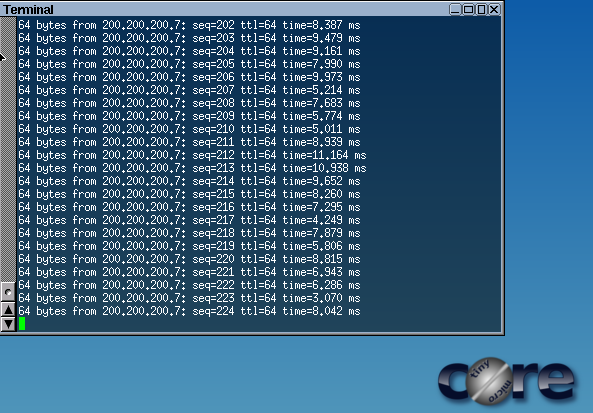593x413 pixels.
Task: Click the ping line with seq=224
Action: tap(189, 311)
